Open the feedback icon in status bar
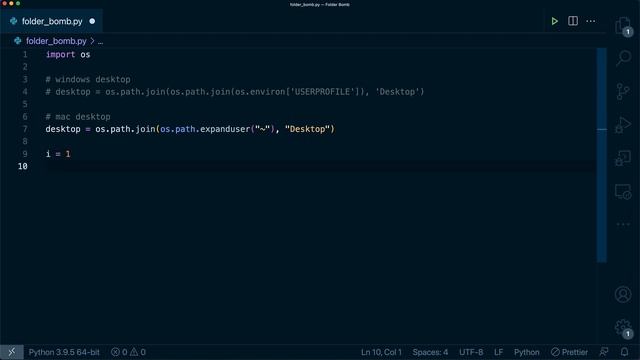Viewport: 640px width, 360px height. tap(604, 352)
